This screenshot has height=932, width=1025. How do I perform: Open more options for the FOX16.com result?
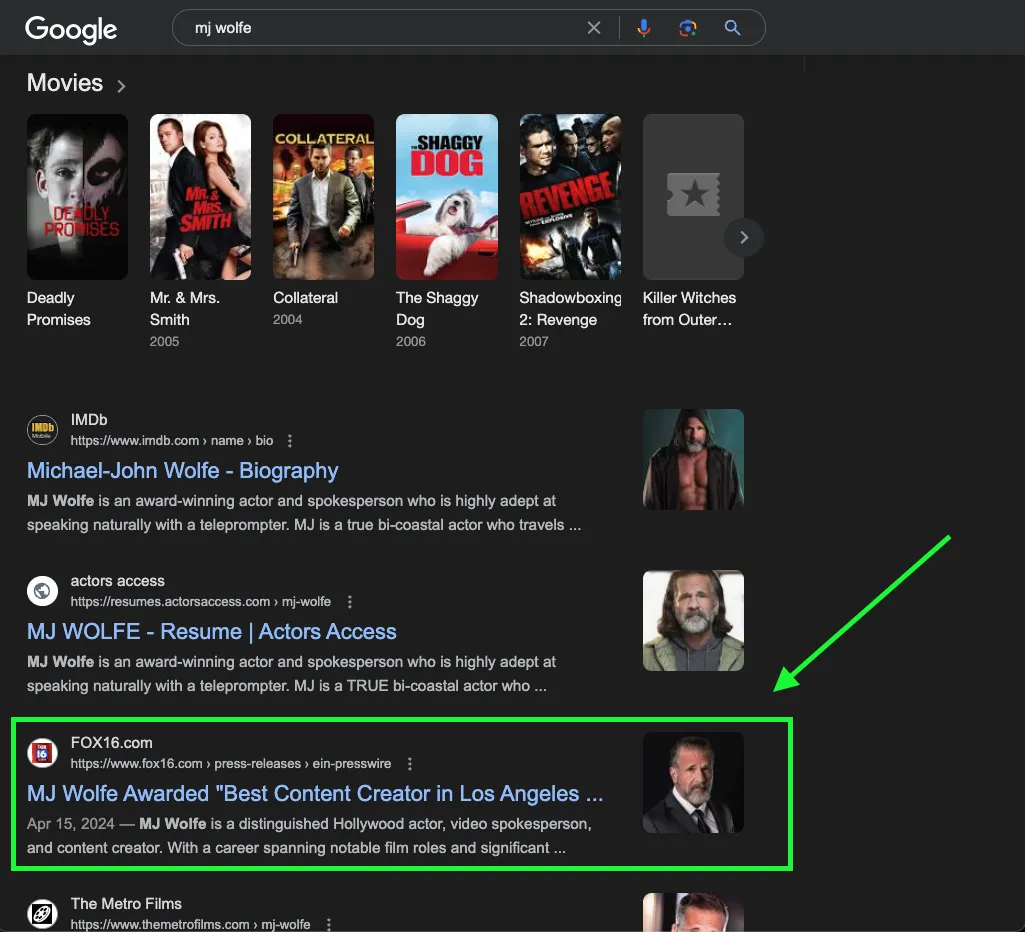point(410,764)
